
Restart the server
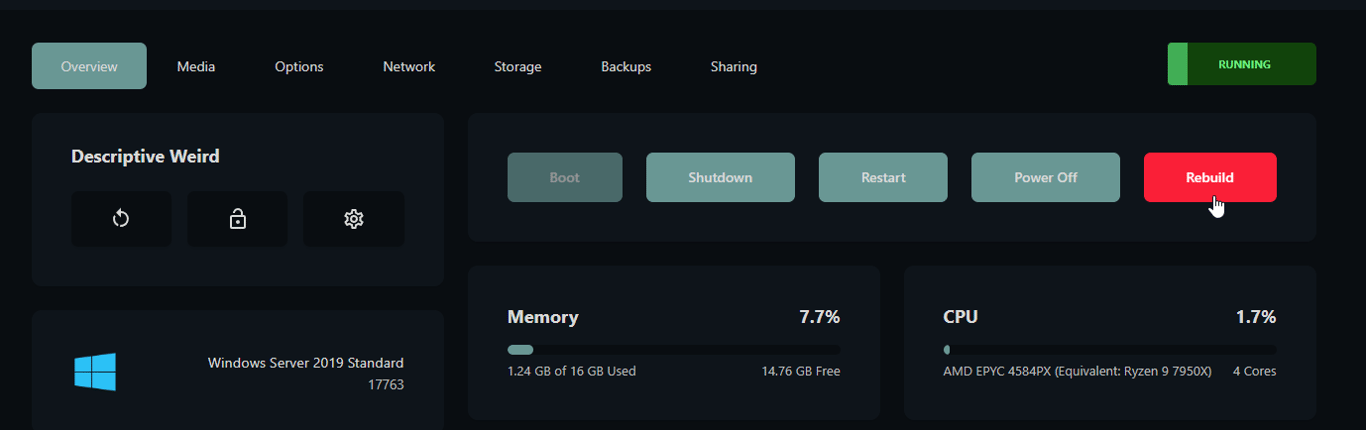[x=883, y=178]
